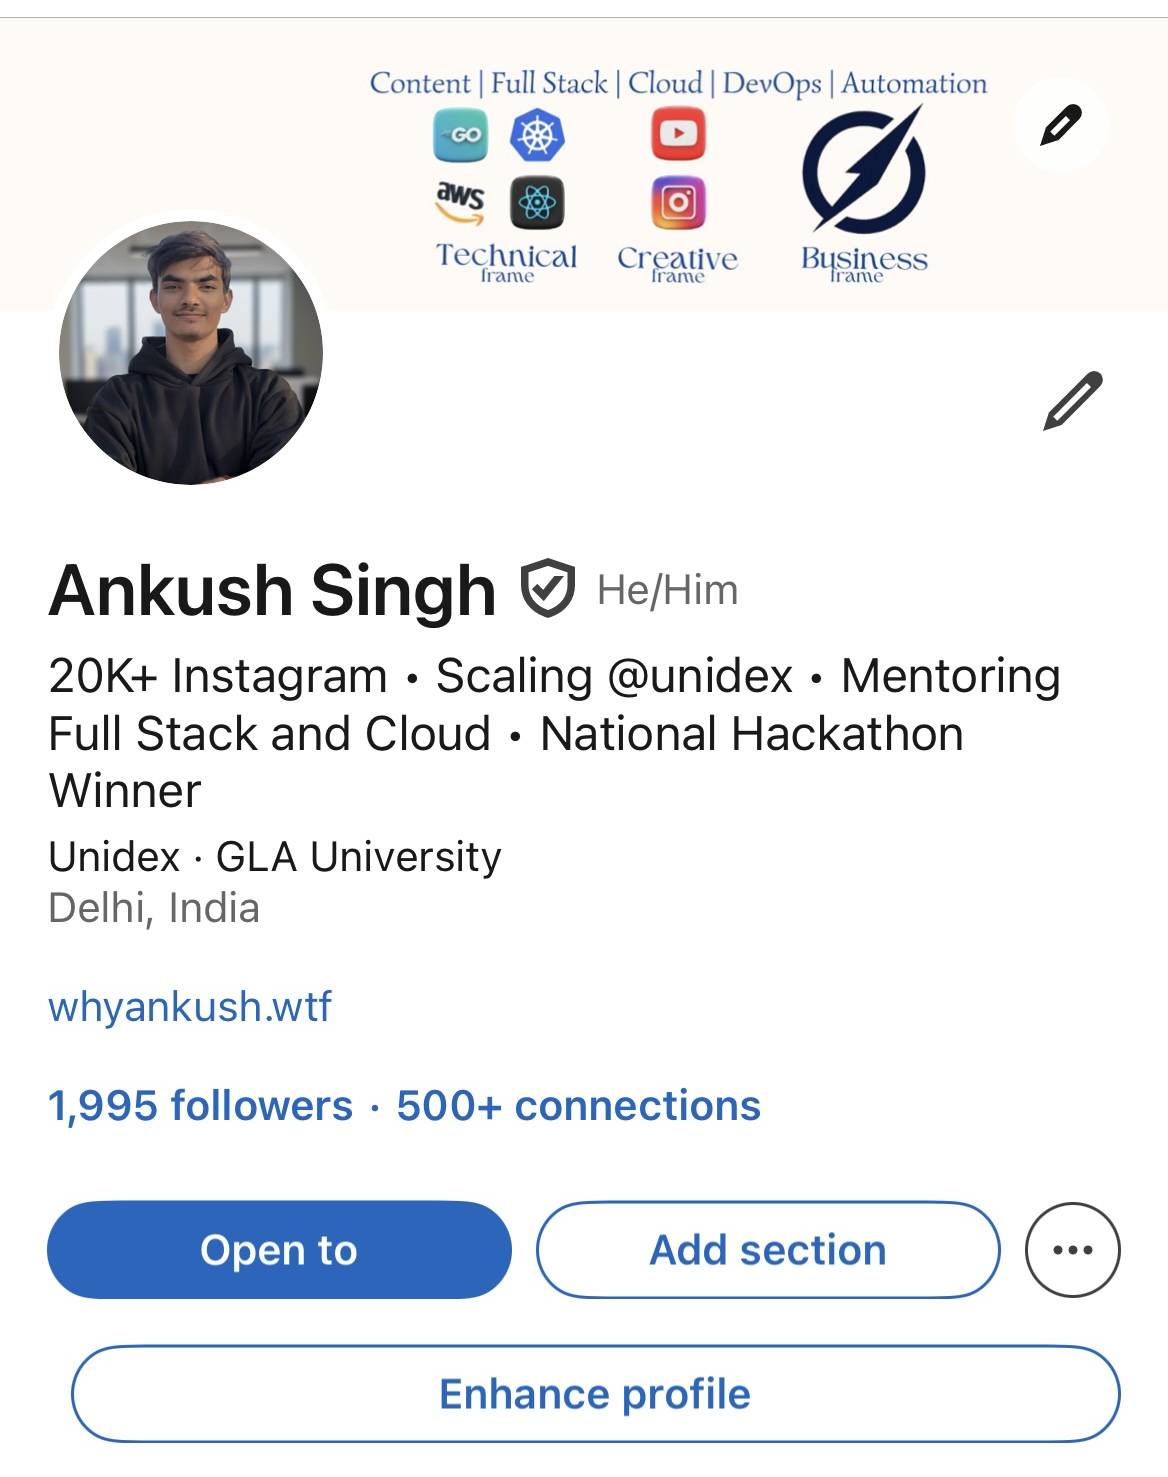Click the React atom icon

click(537, 203)
